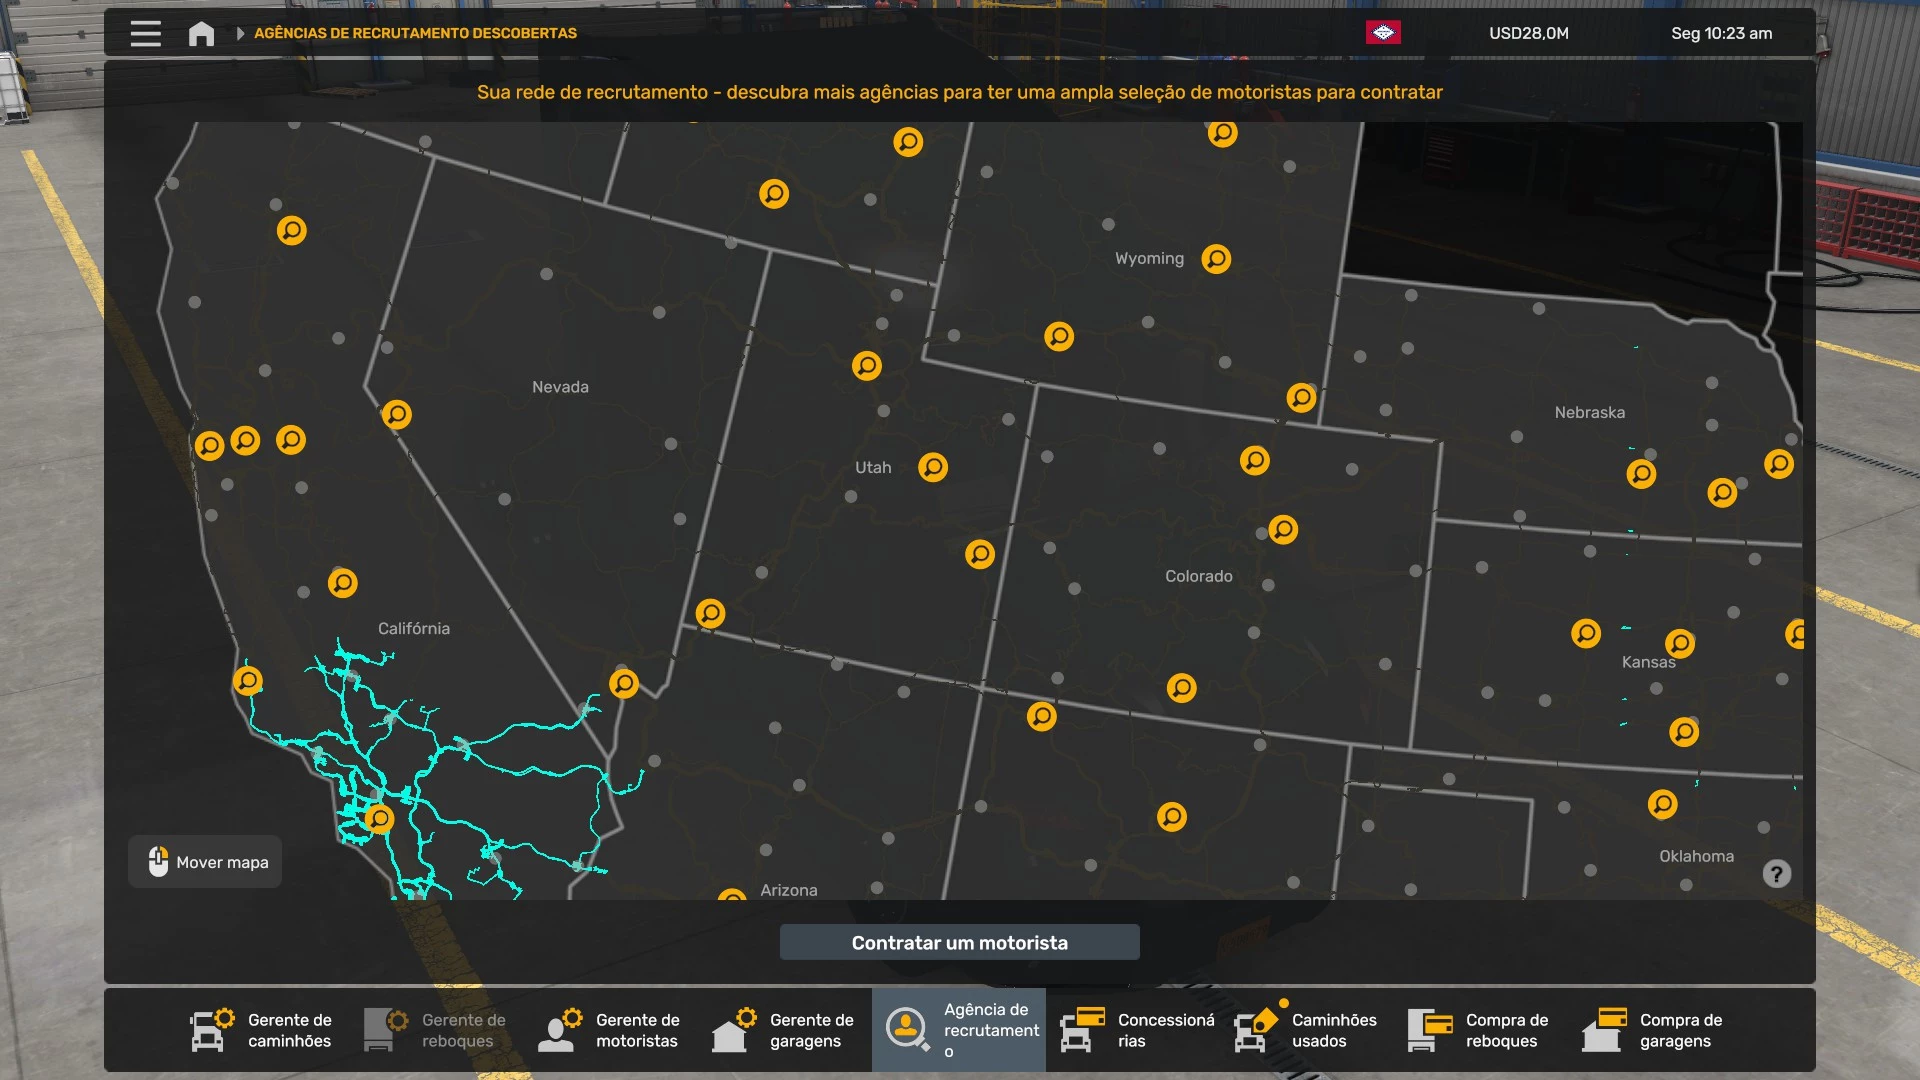Open Gerente de caminhões tab
Screen dimensions: 1920x1080
(x=262, y=1030)
